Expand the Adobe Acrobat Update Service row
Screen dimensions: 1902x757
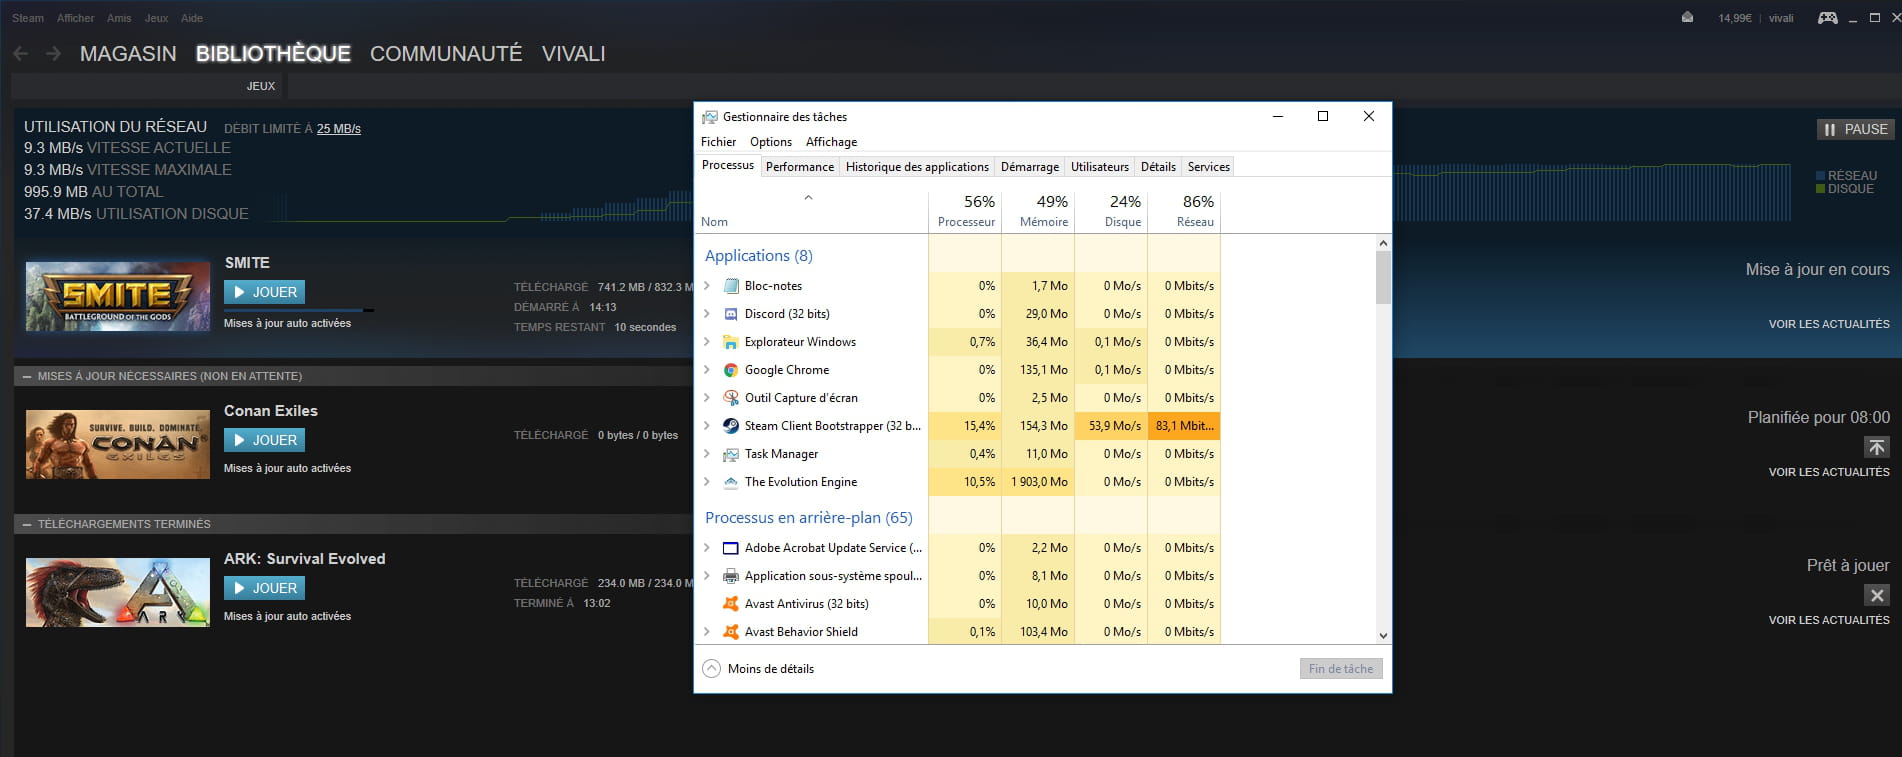coord(707,548)
